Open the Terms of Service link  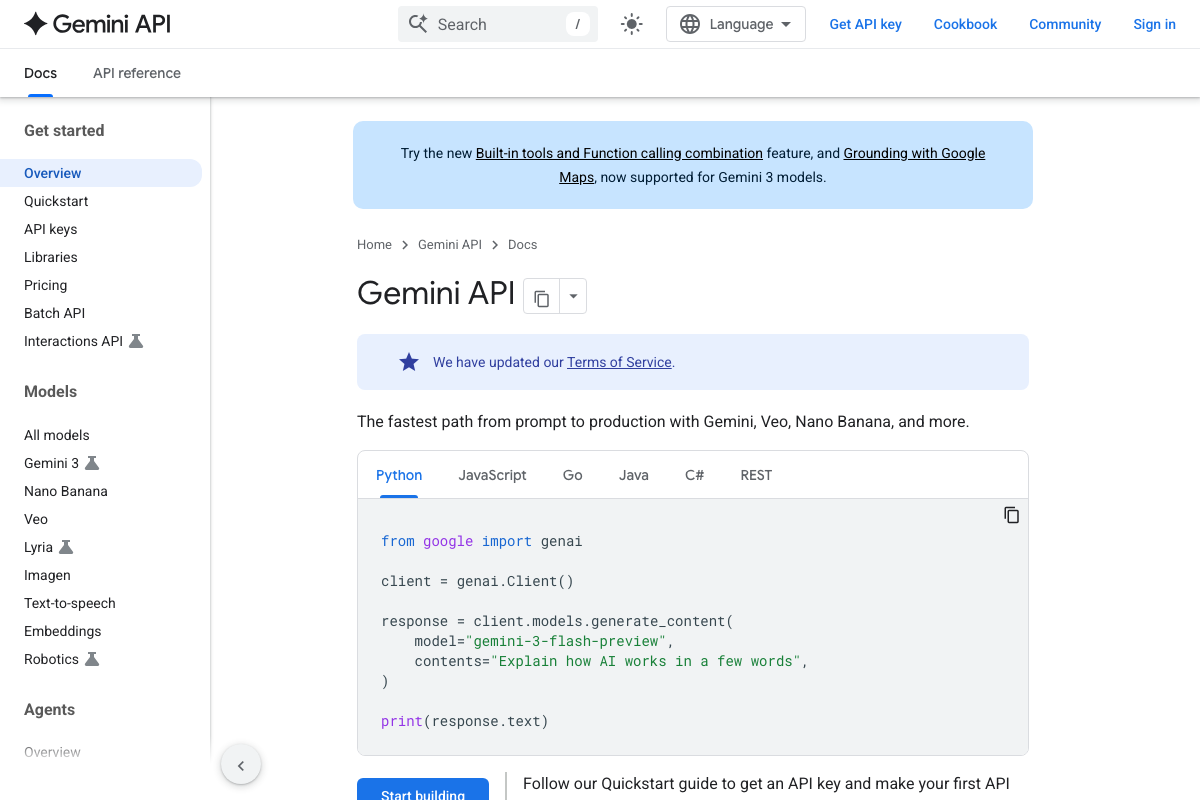coord(619,362)
